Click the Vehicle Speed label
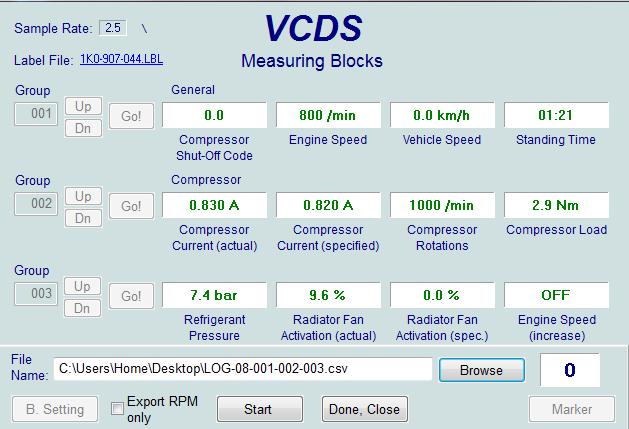 click(442, 140)
